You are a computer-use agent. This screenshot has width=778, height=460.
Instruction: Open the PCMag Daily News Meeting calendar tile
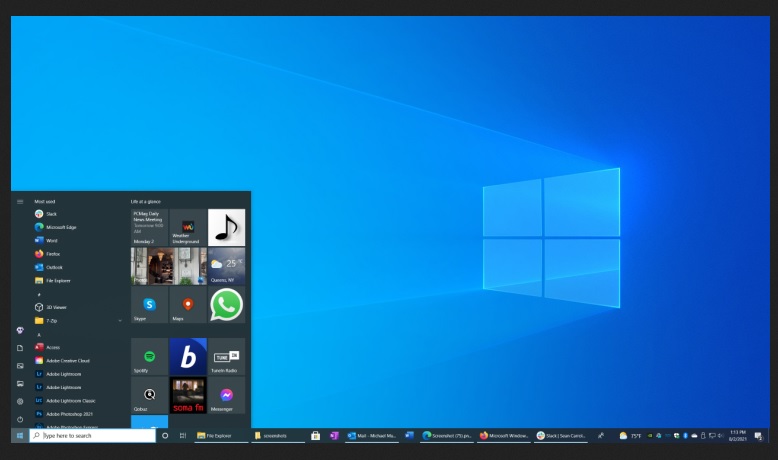point(149,227)
